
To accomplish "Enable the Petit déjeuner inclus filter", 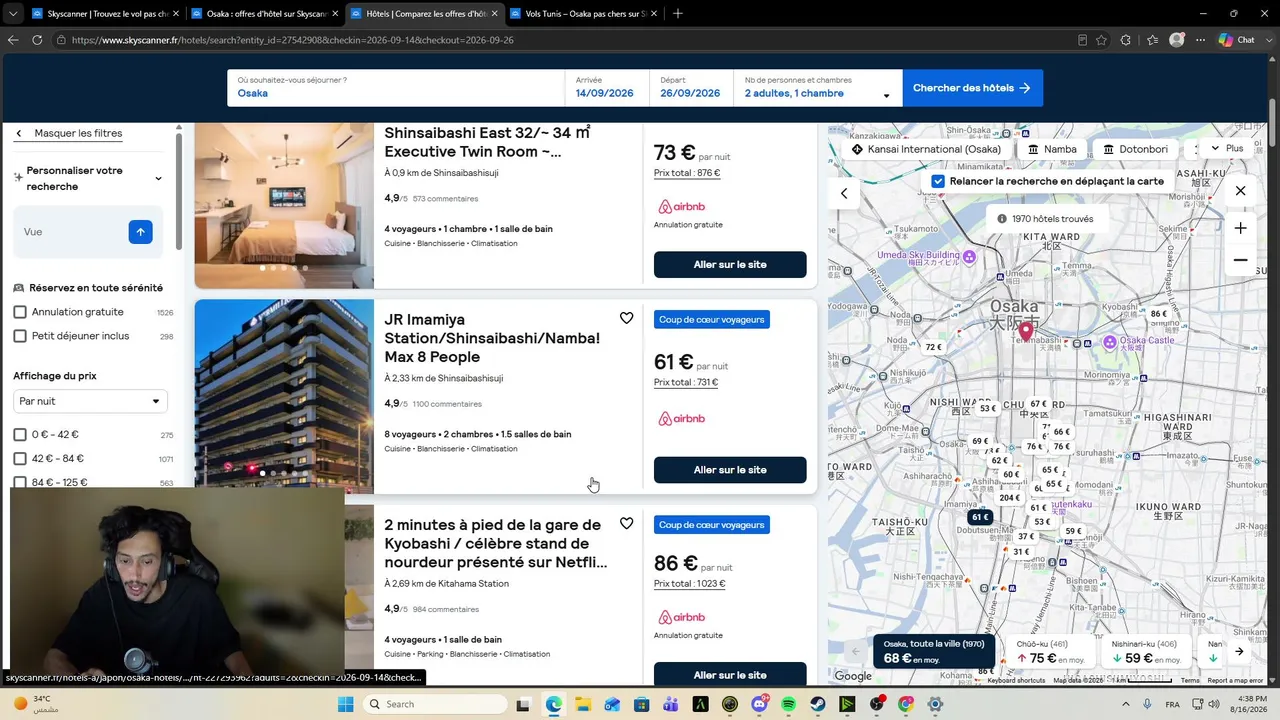I will tap(20, 336).
